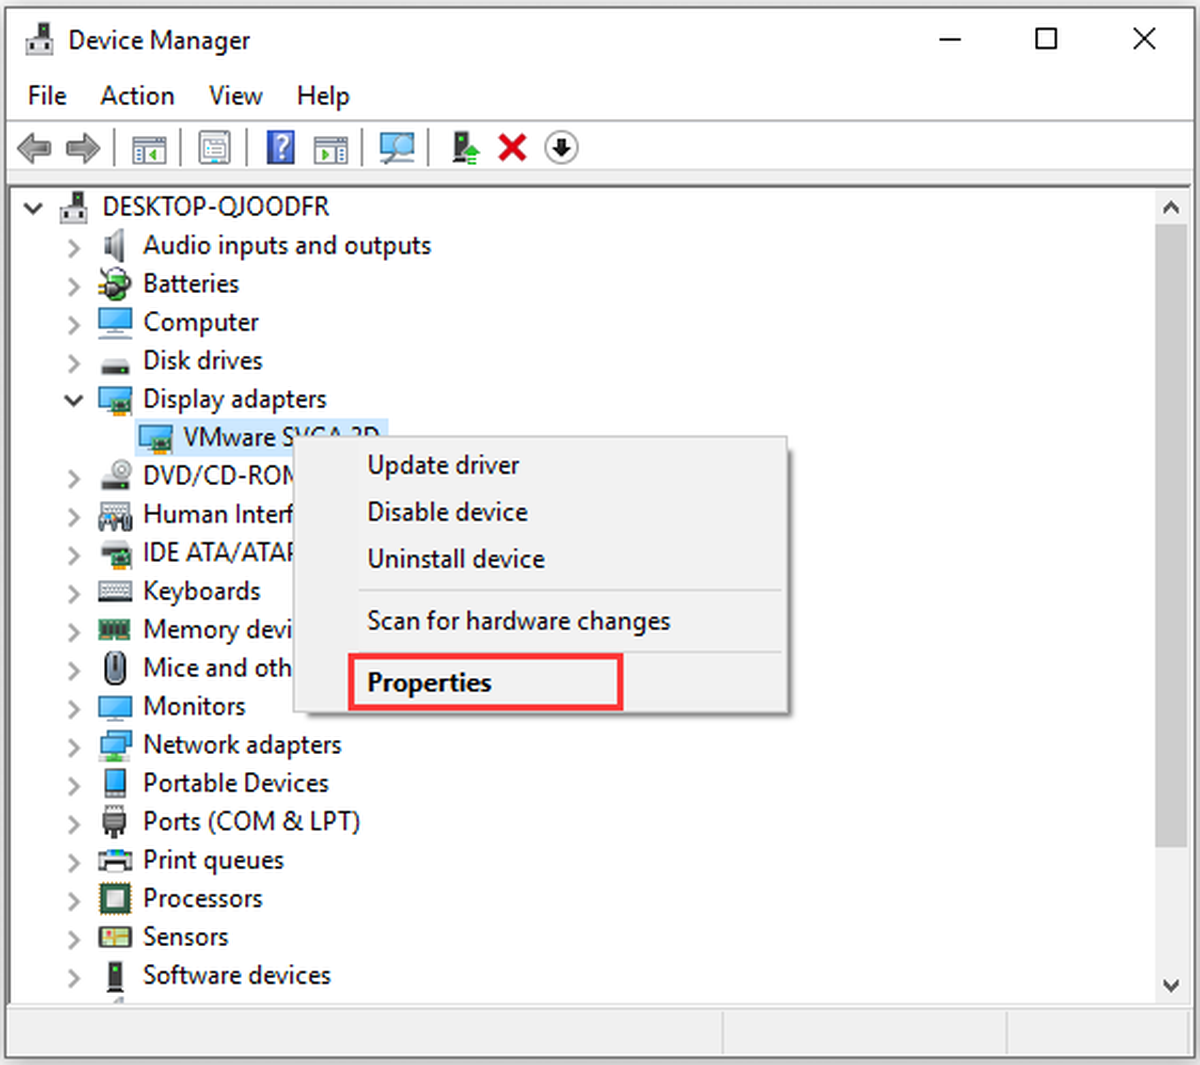Screen dimensions: 1200x1065
Task: Select Update driver in the context menu
Action: pyautogui.click(x=443, y=466)
